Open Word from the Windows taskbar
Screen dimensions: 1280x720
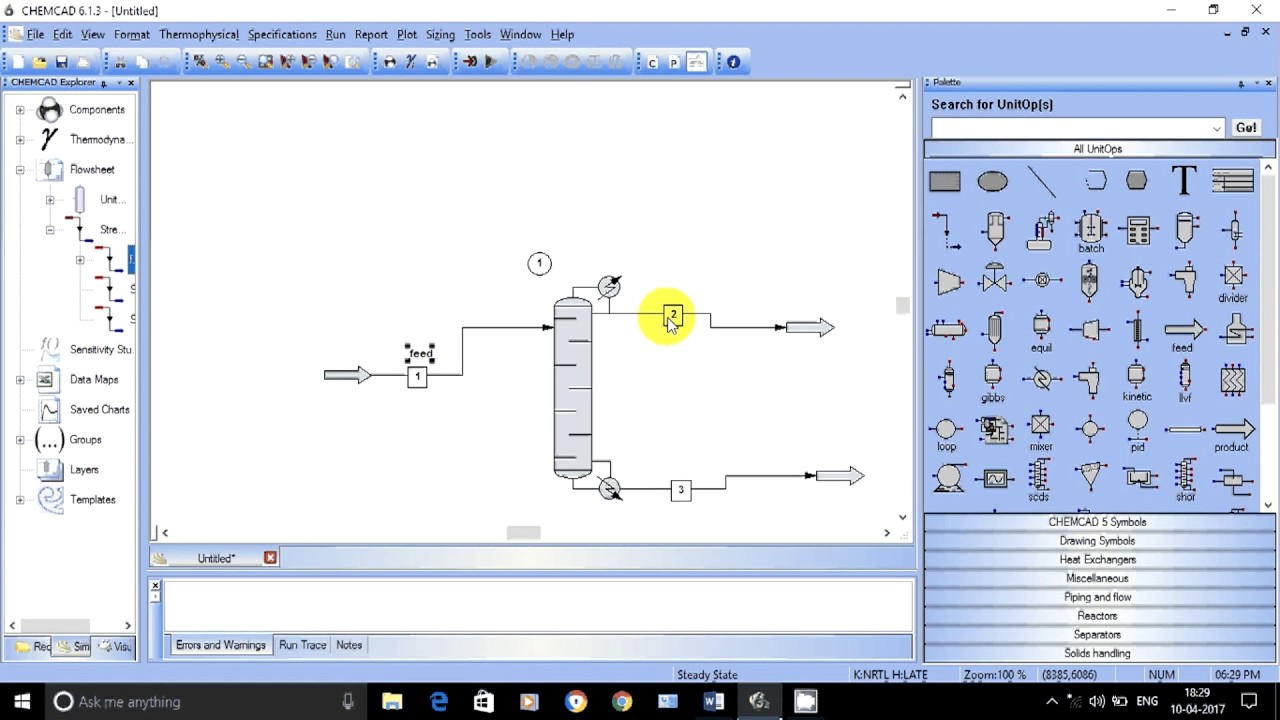pyautogui.click(x=713, y=702)
